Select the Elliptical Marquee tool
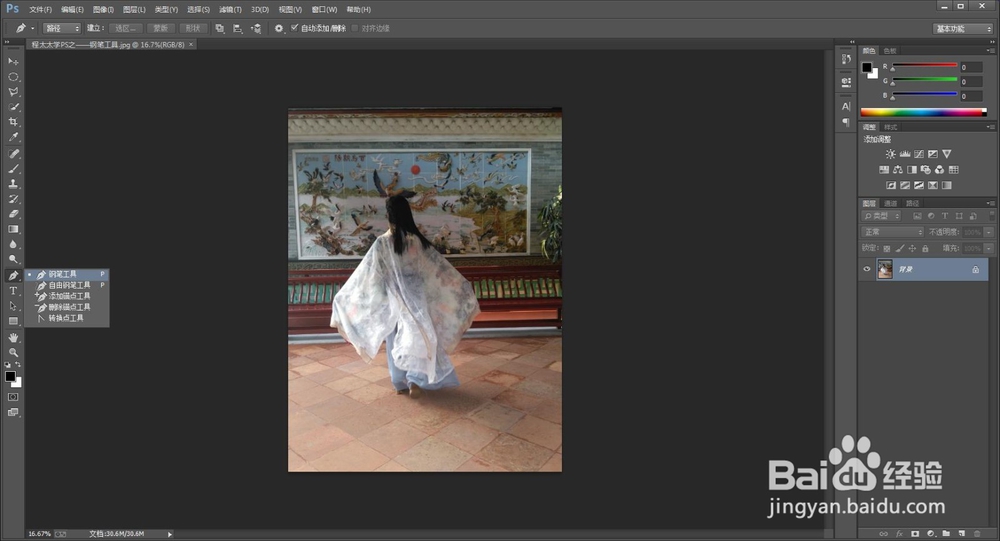This screenshot has height=541, width=1000. coord(13,77)
